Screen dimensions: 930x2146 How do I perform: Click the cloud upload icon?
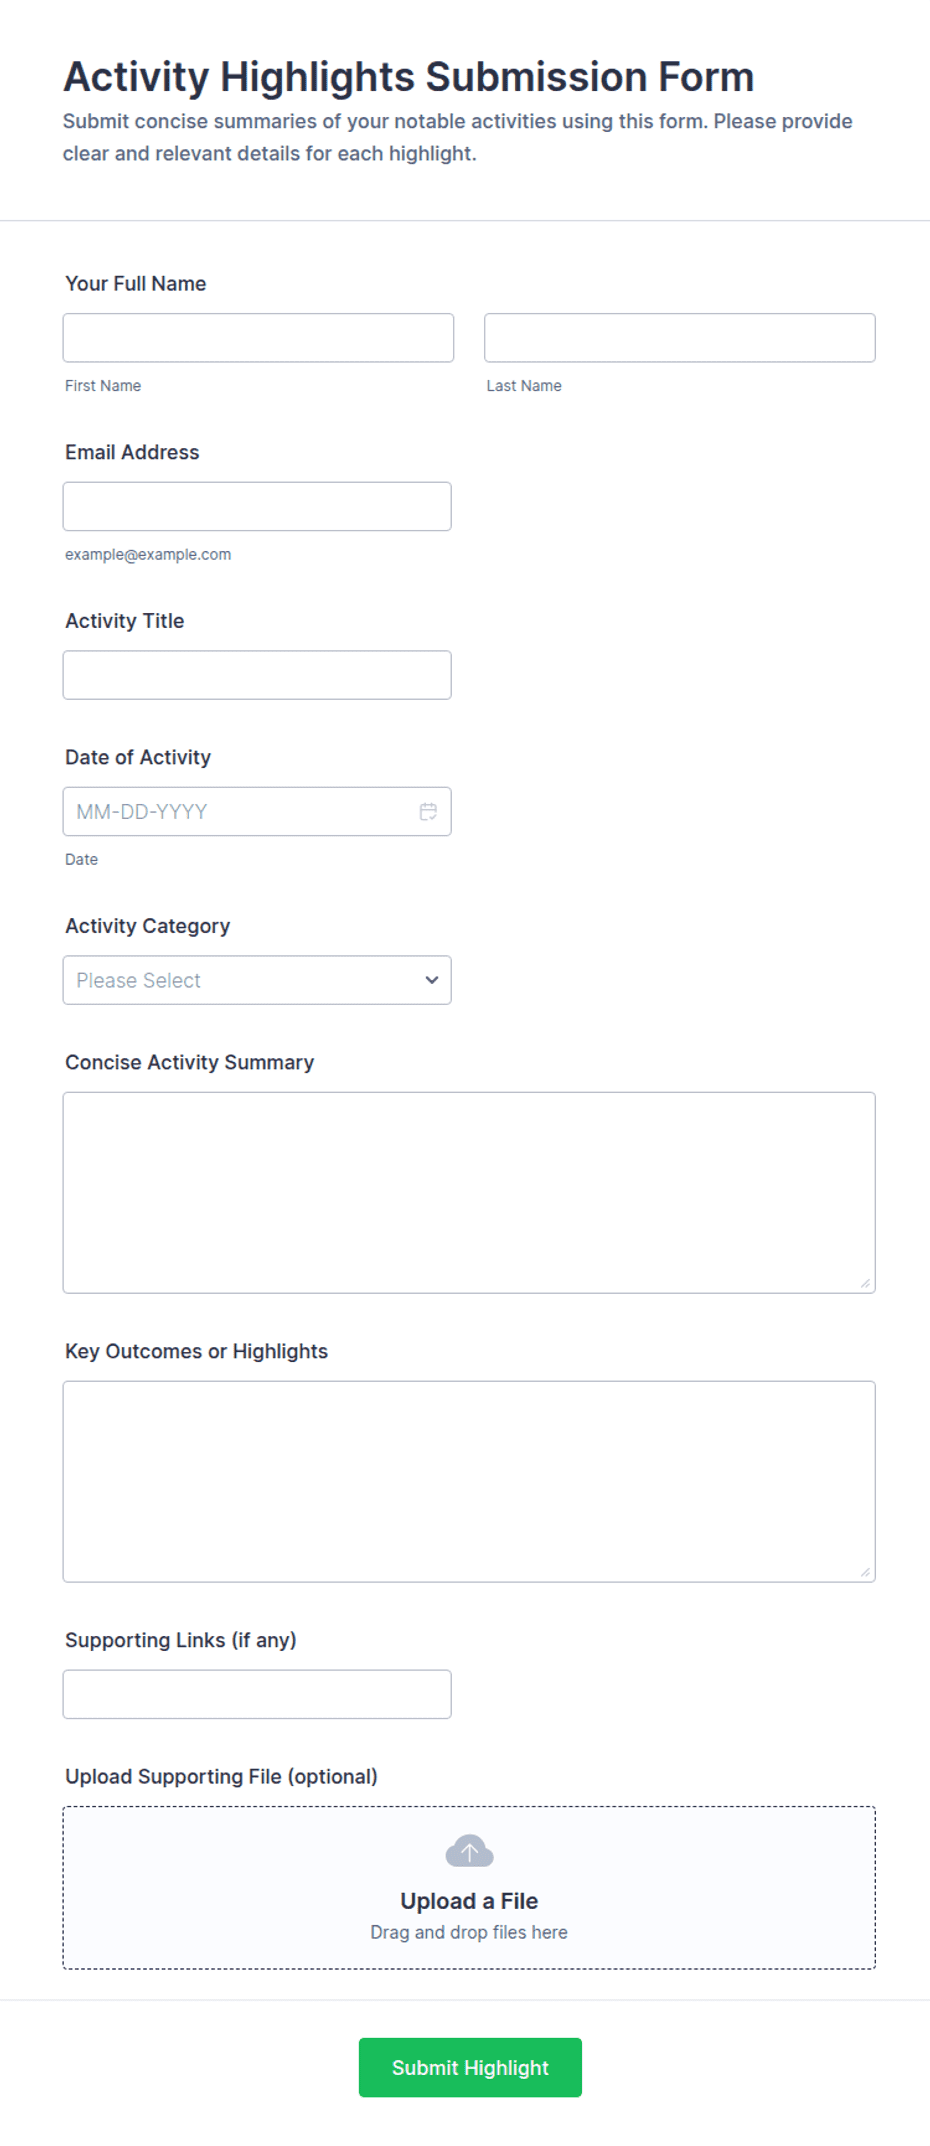pos(469,1851)
